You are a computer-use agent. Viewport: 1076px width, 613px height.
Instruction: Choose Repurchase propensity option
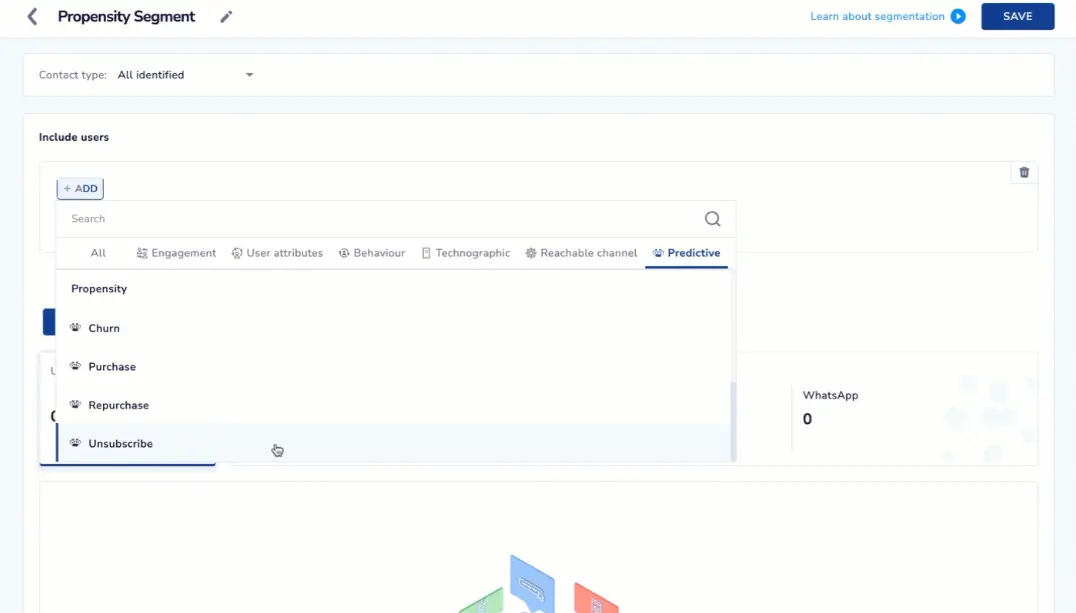click(x=393, y=405)
